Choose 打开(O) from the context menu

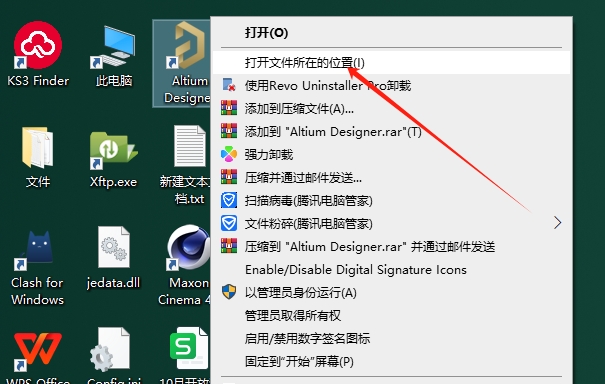pyautogui.click(x=391, y=33)
